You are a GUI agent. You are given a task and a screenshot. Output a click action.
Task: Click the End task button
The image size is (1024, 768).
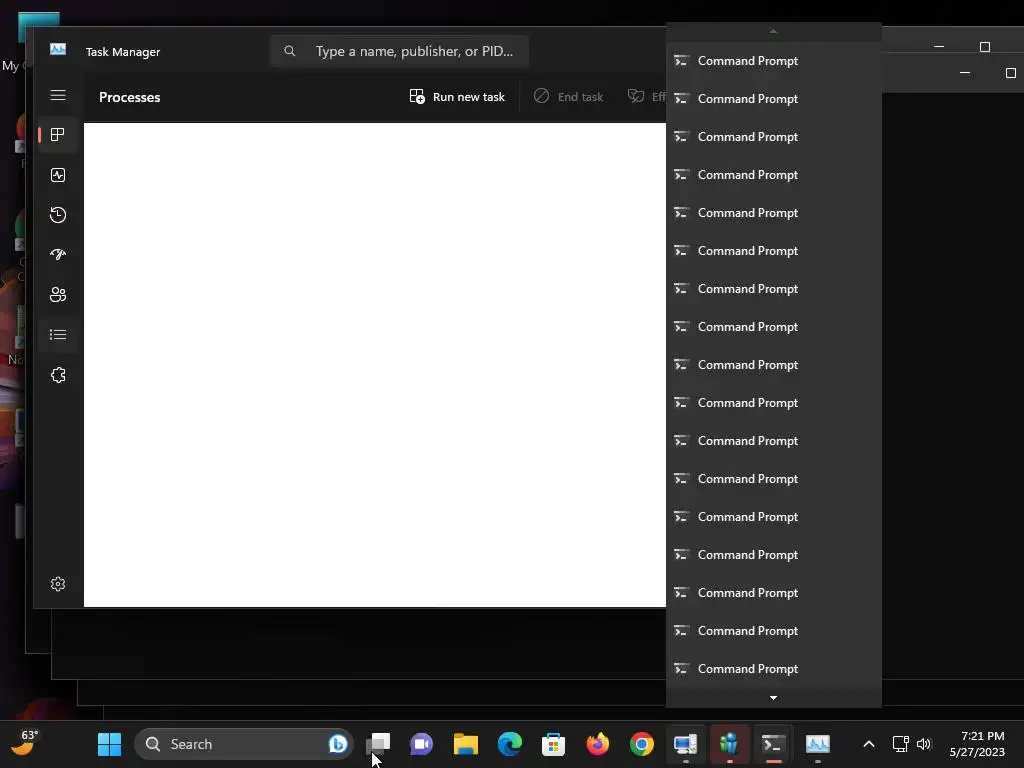click(568, 97)
